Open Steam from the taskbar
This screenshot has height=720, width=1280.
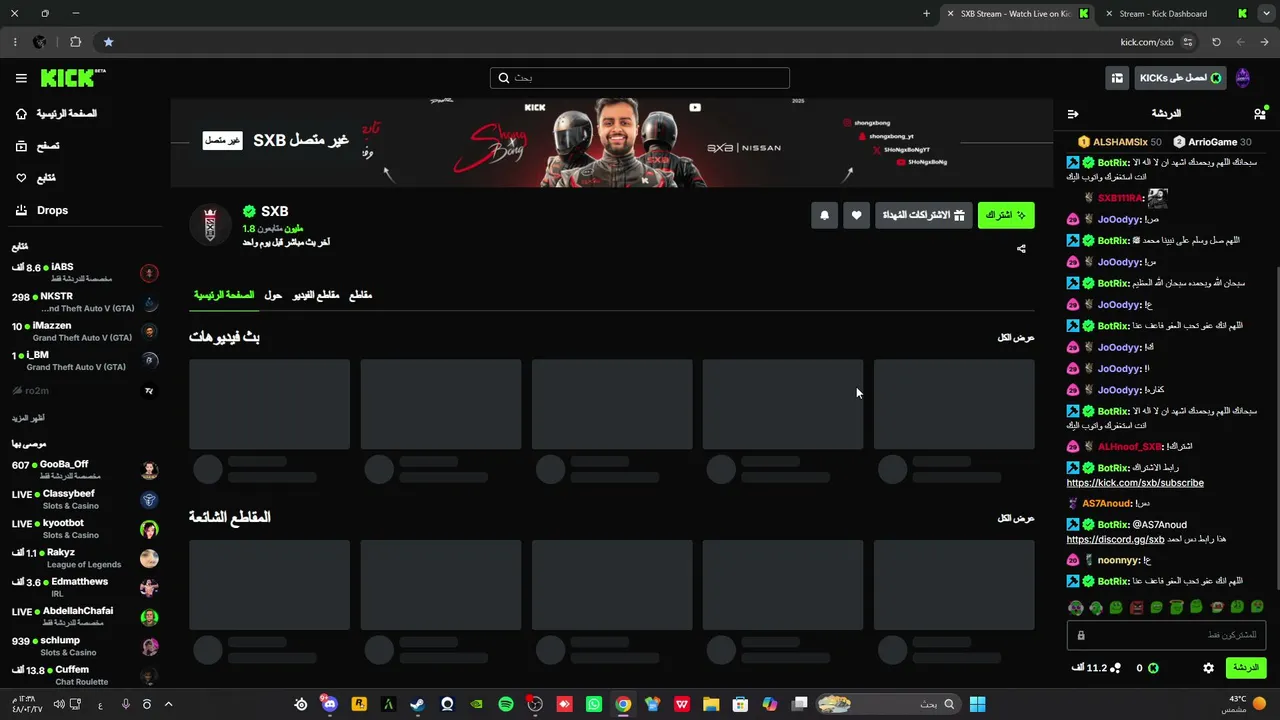pyautogui.click(x=417, y=704)
